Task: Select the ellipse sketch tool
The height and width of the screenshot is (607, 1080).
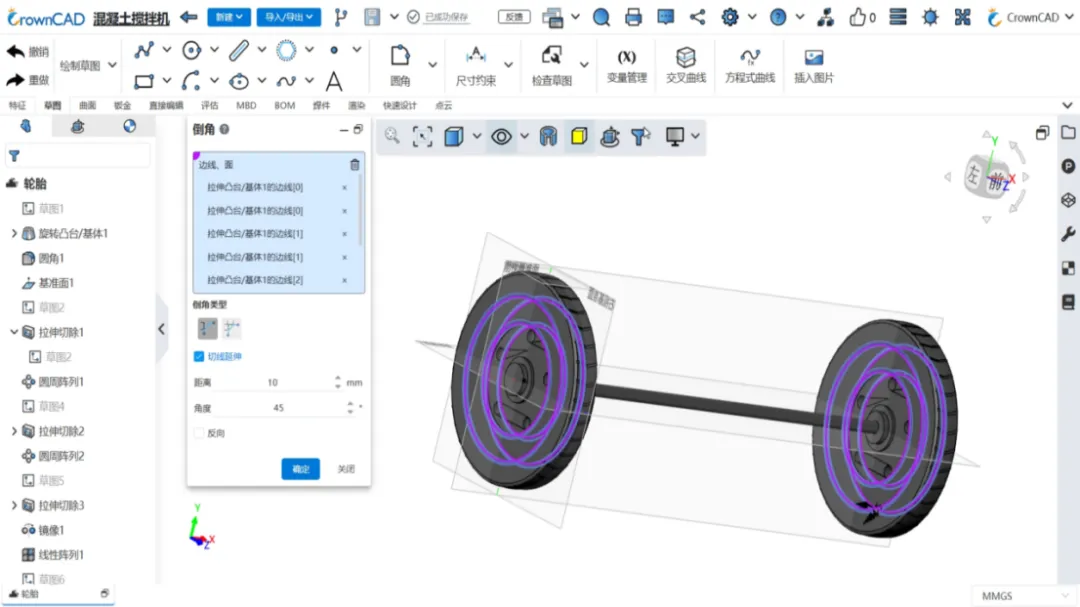Action: point(239,81)
